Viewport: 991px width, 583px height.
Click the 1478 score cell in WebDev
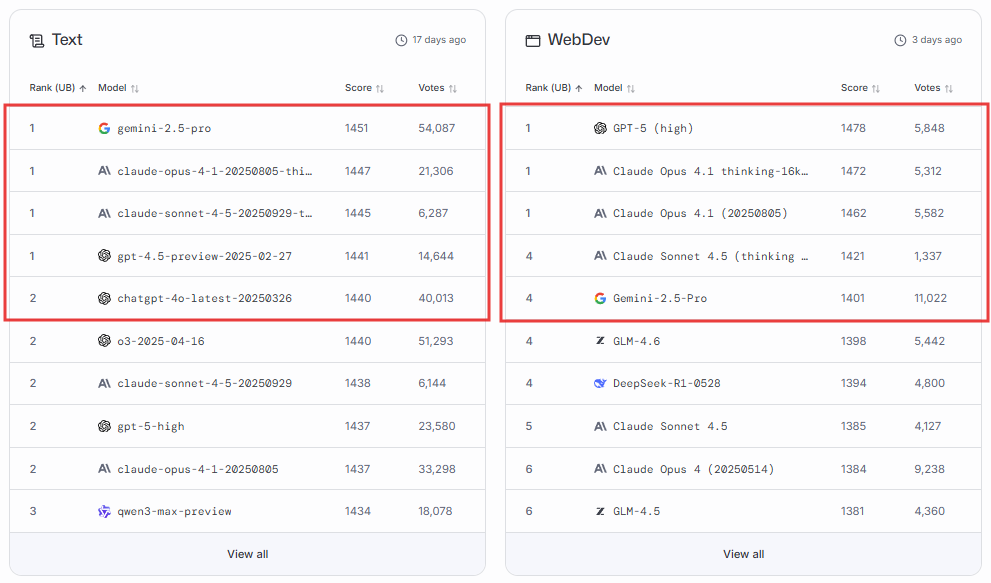pos(853,128)
